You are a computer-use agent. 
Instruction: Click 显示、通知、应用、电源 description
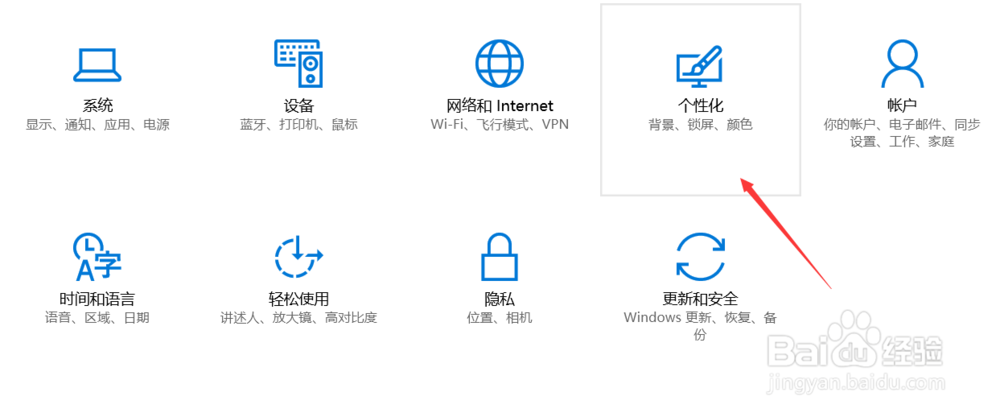(x=98, y=124)
